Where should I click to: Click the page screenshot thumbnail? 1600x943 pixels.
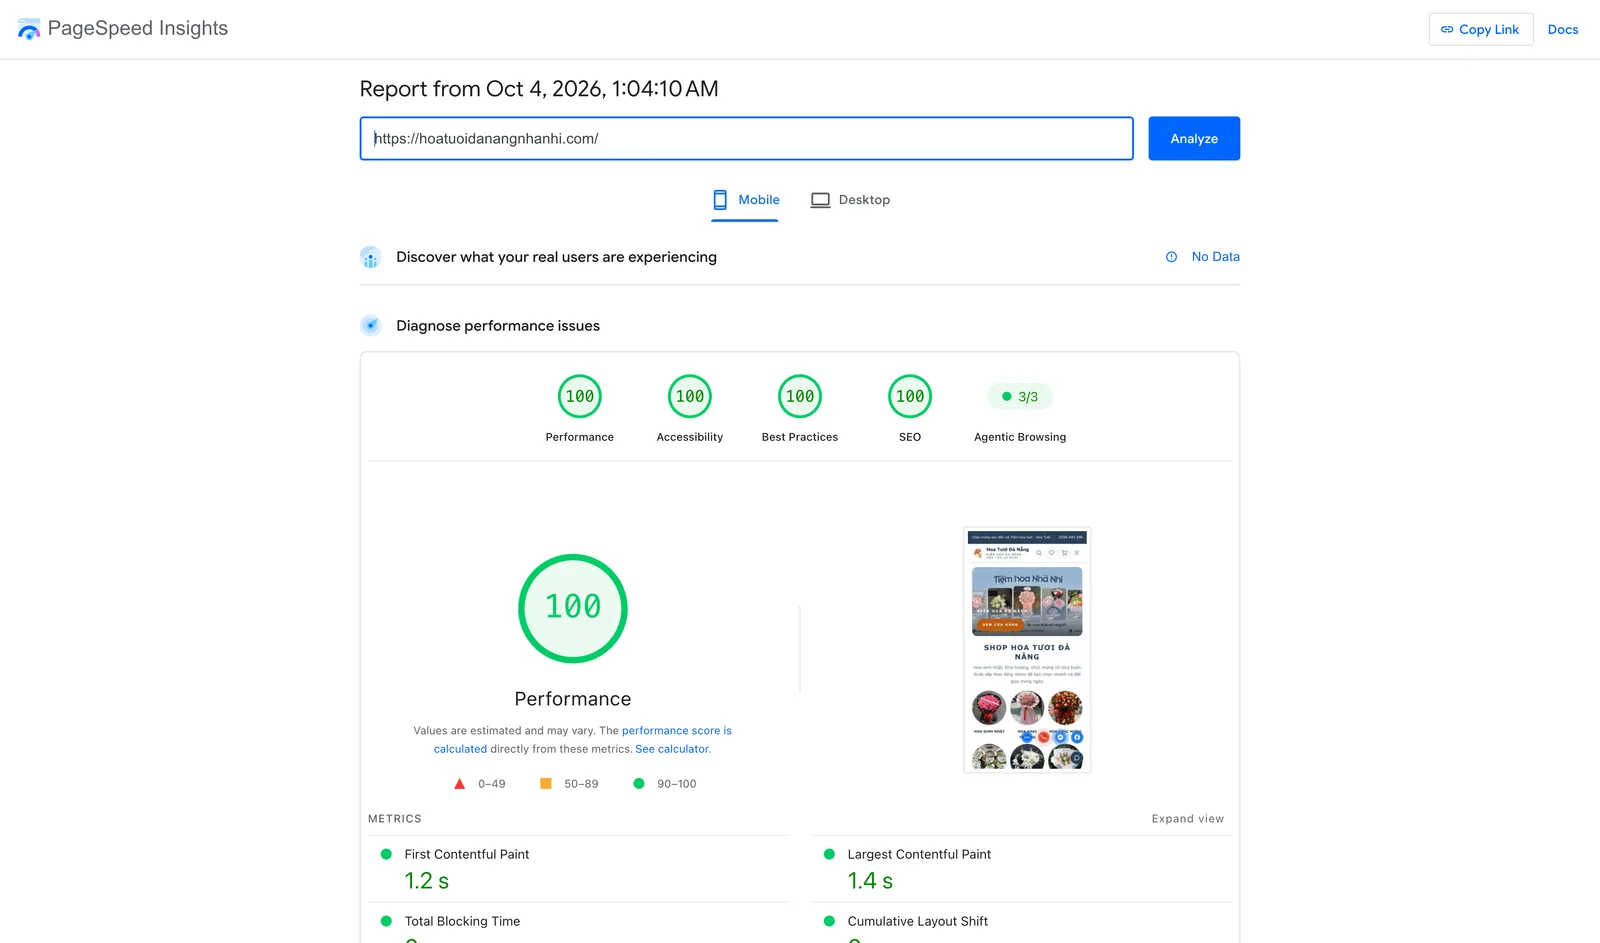(1027, 650)
